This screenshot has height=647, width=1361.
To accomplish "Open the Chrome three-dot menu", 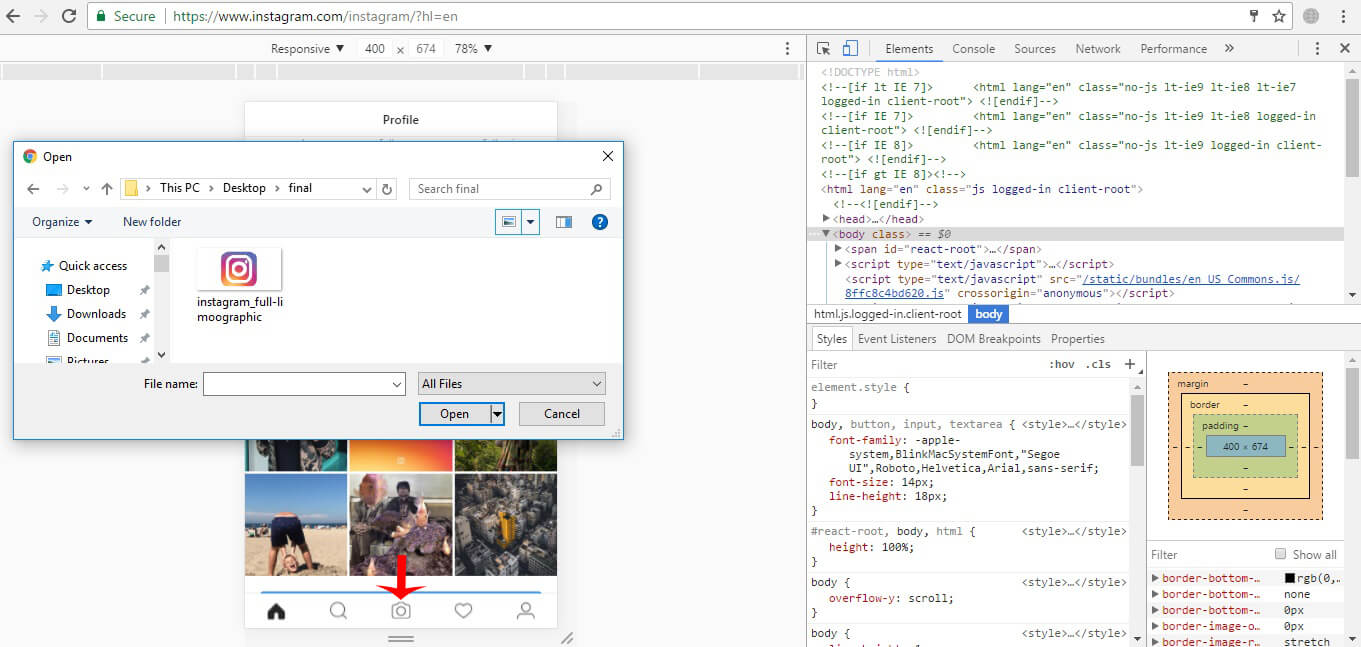I will [1342, 16].
